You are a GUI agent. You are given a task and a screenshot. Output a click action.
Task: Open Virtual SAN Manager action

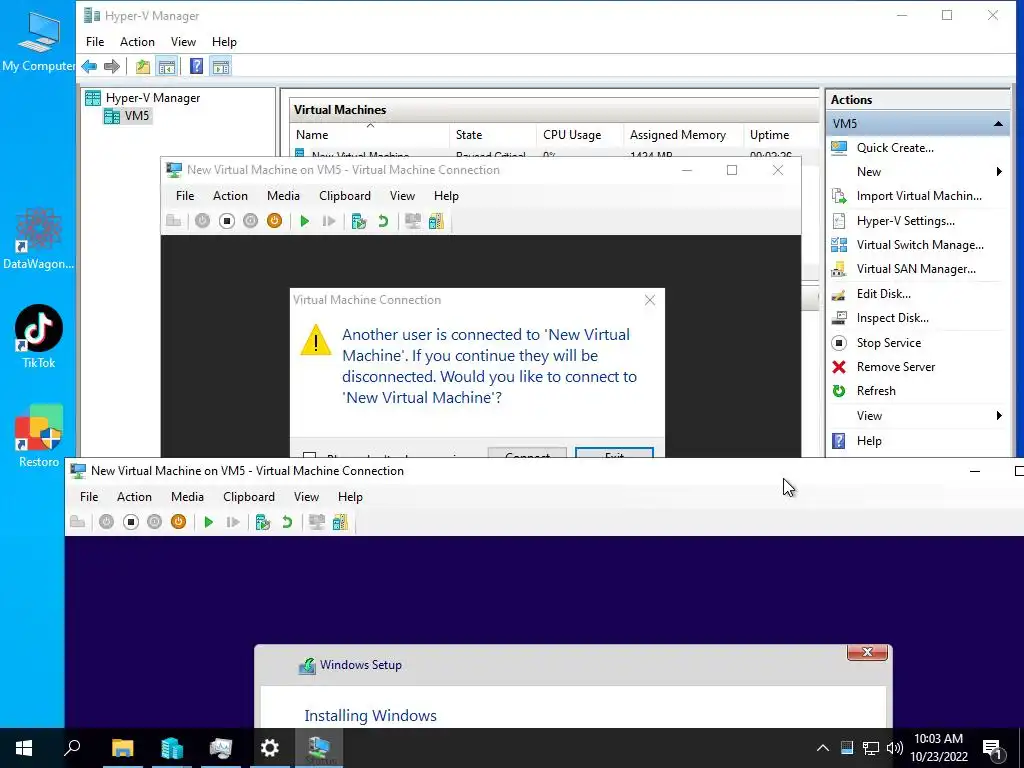[916, 269]
